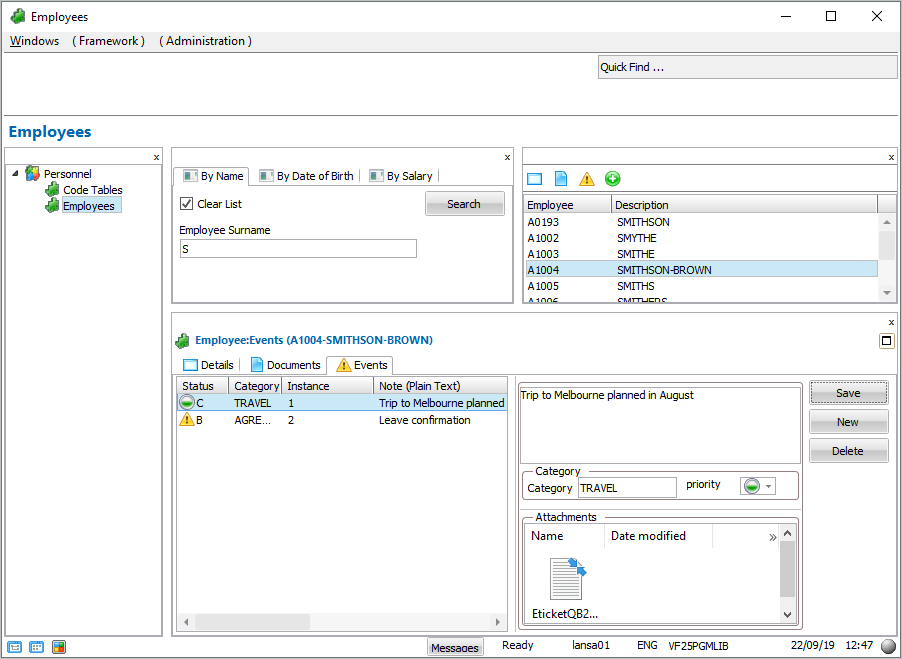Select the Code Tables tree item

tap(92, 190)
